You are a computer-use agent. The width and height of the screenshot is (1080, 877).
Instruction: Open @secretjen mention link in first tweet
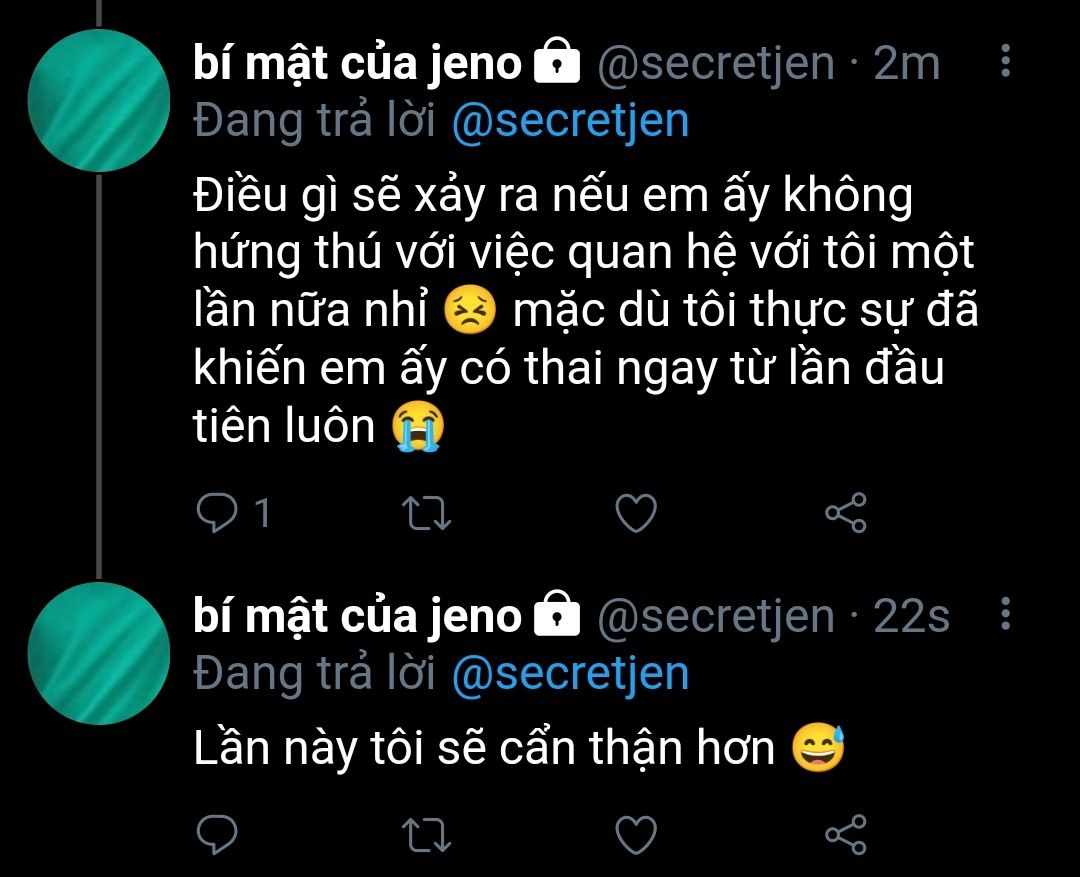point(570,121)
